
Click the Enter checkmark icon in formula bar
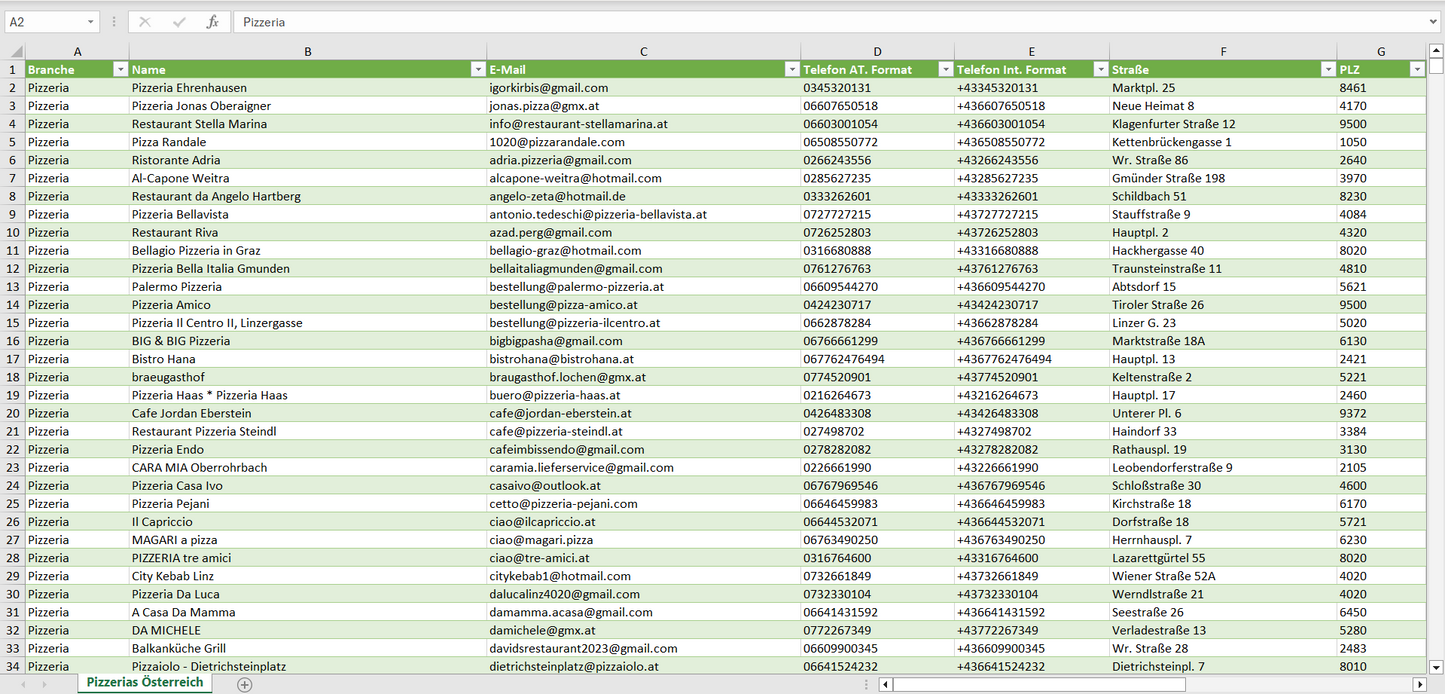click(x=179, y=22)
